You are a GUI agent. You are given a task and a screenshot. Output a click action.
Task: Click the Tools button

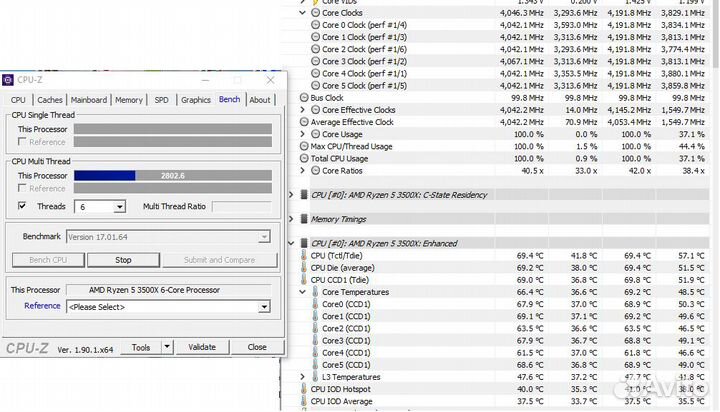coord(141,347)
